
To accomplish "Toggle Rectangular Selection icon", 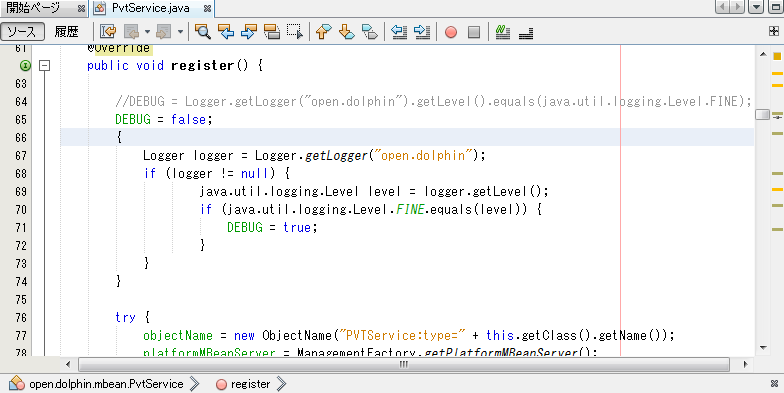I will point(295,32).
